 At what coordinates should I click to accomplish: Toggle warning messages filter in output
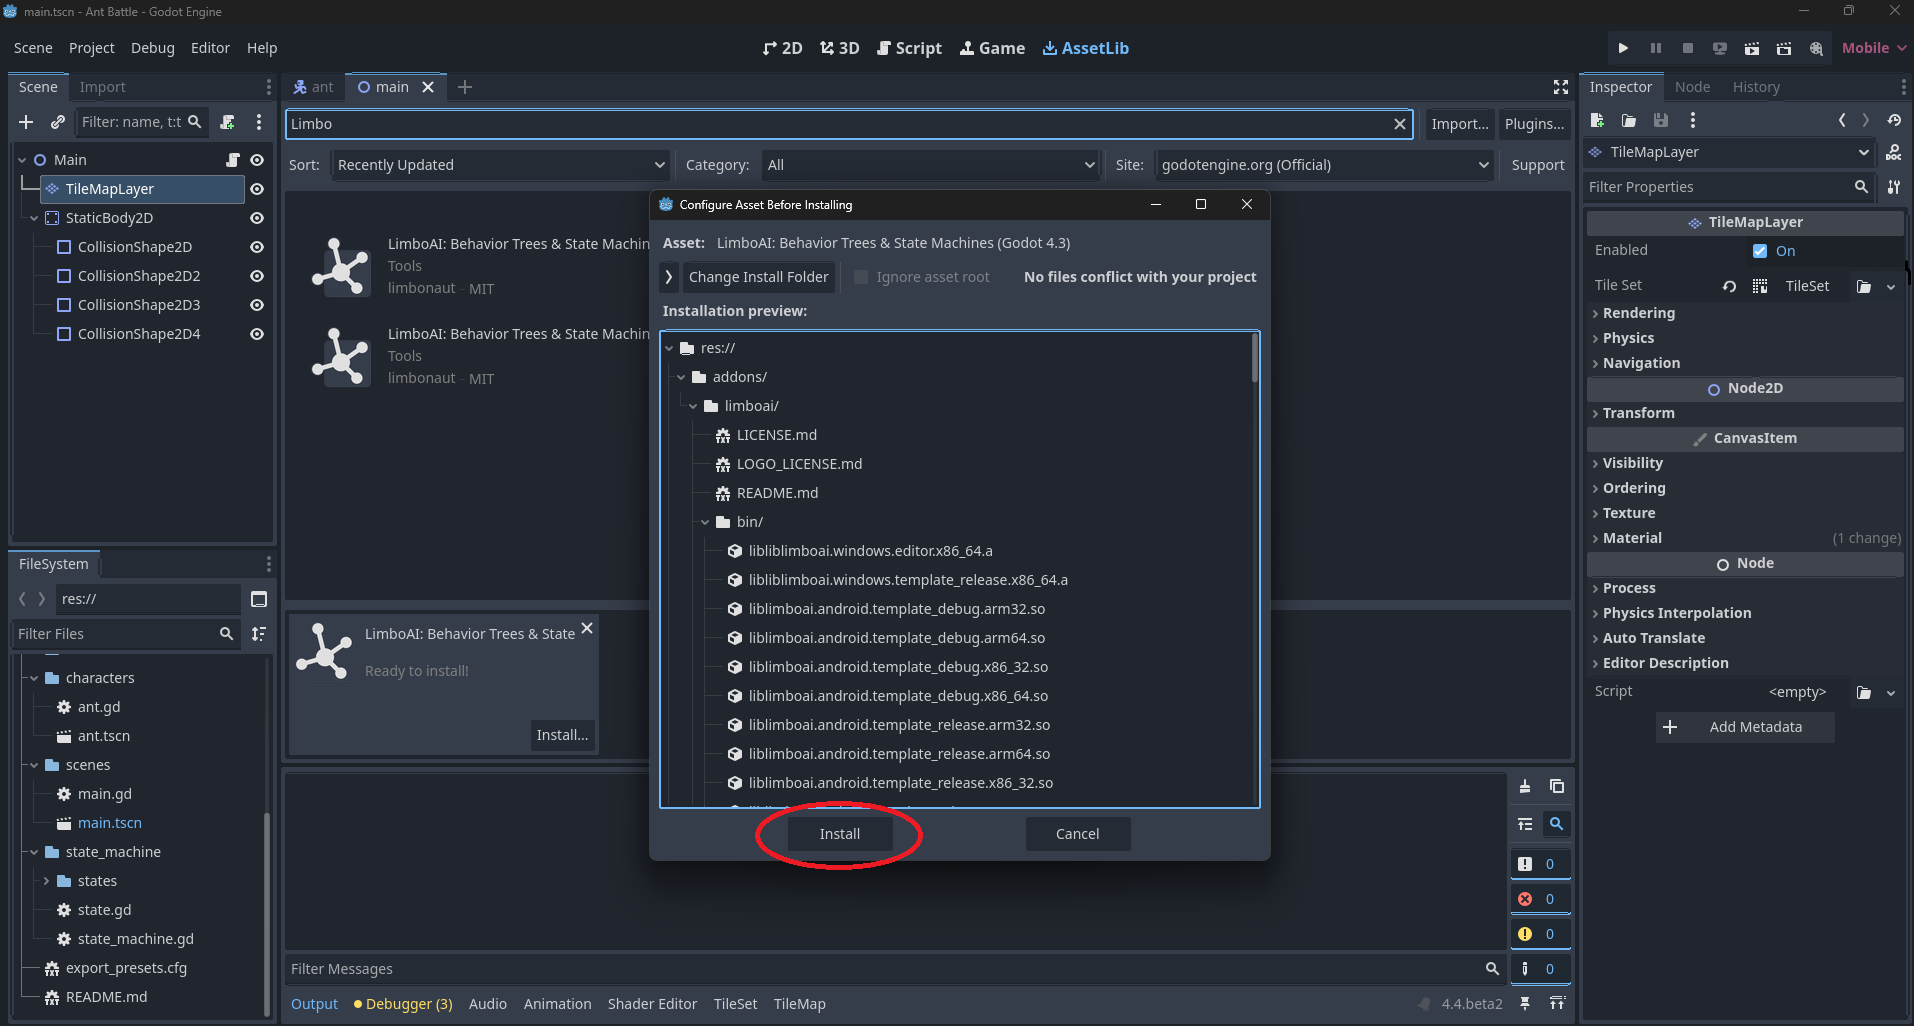[x=1540, y=934]
